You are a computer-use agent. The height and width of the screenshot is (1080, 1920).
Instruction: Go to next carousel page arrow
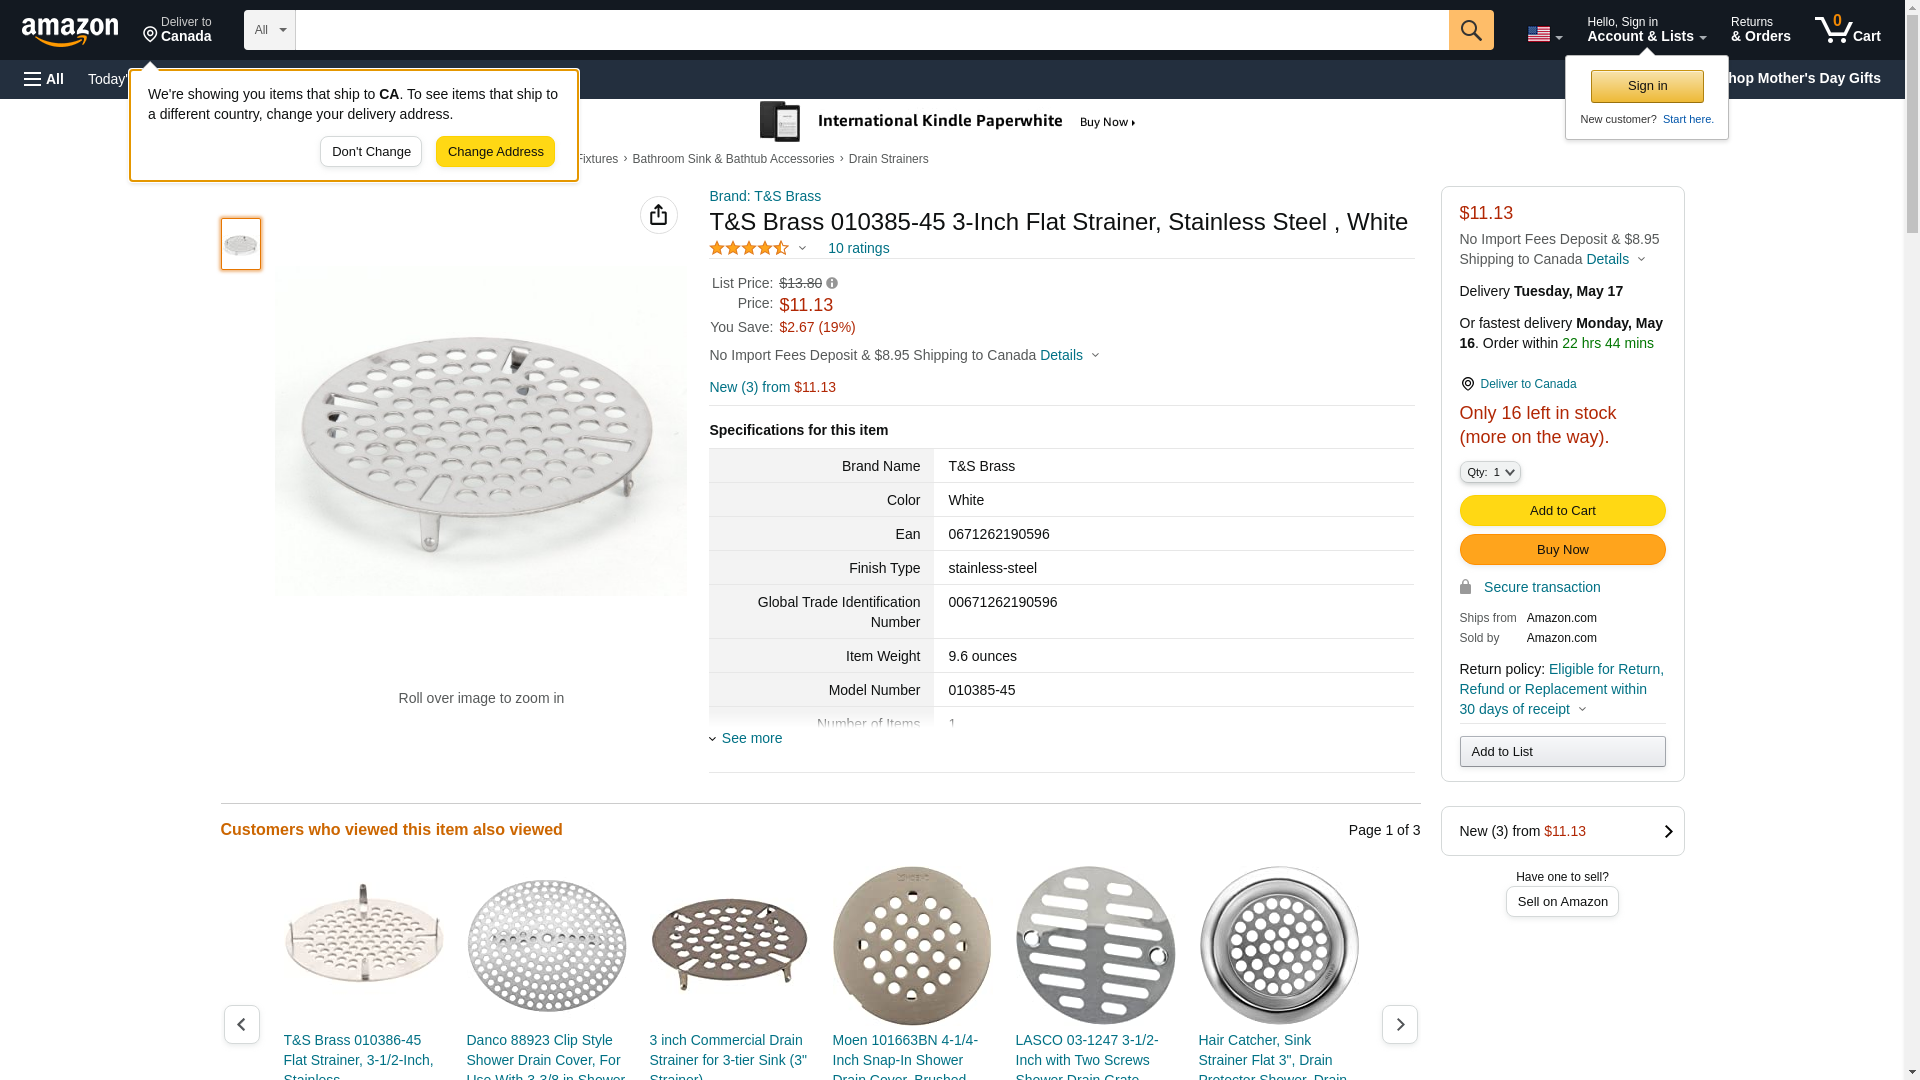[x=1399, y=1024]
